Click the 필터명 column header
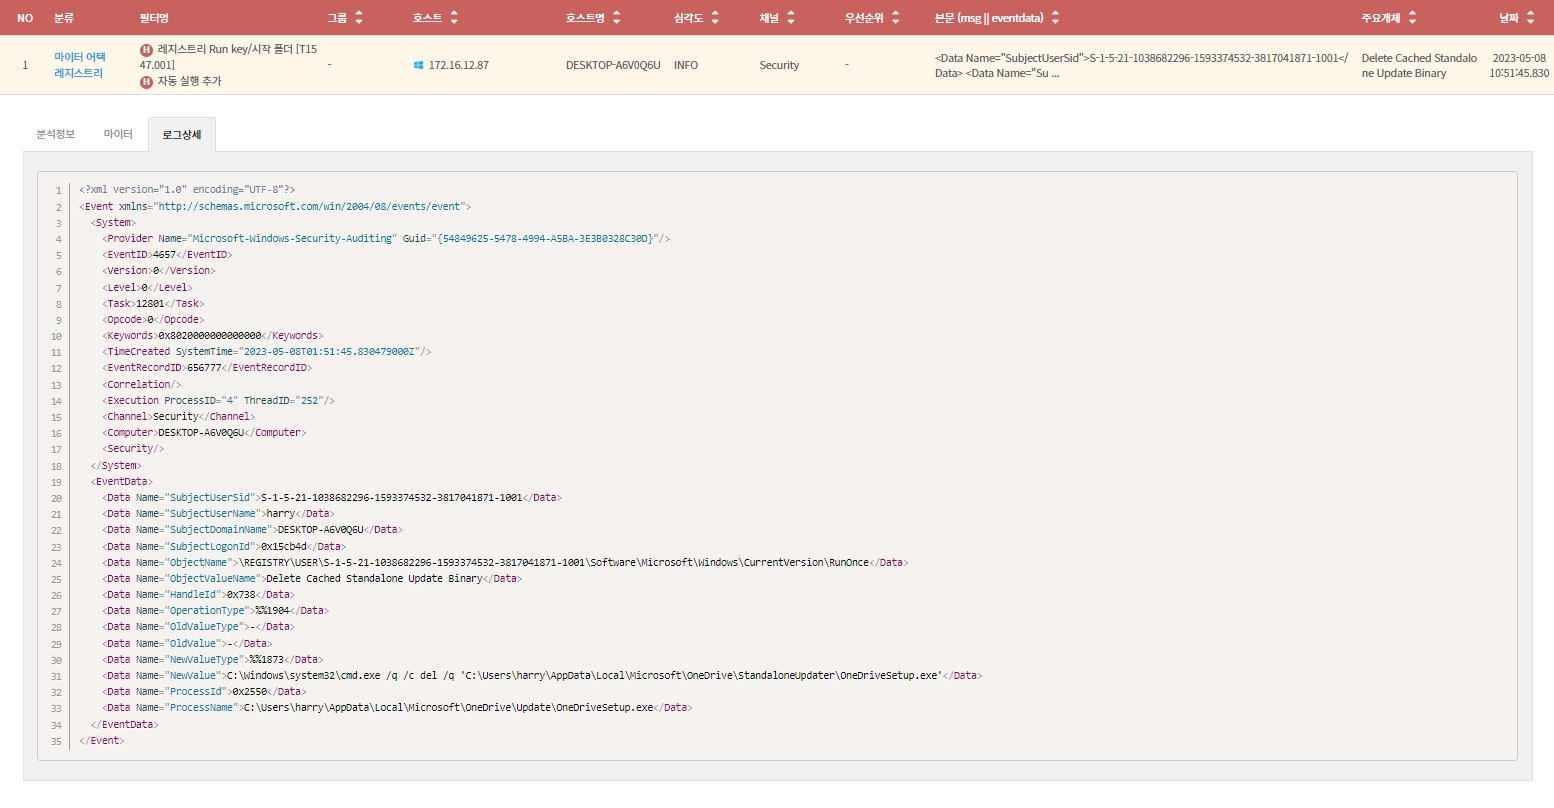This screenshot has height=808, width=1554. point(154,18)
